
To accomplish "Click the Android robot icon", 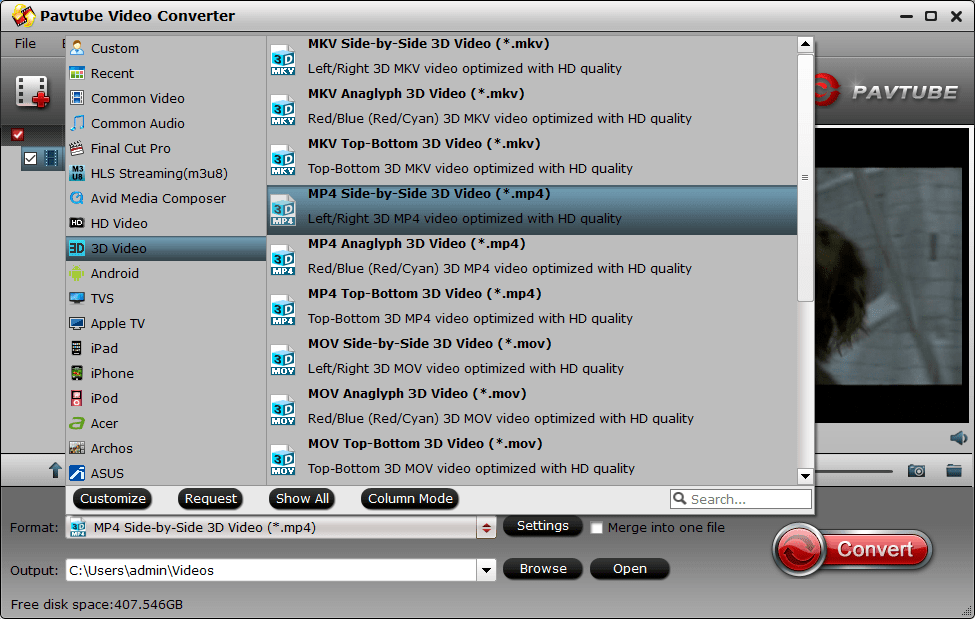I will point(77,273).
